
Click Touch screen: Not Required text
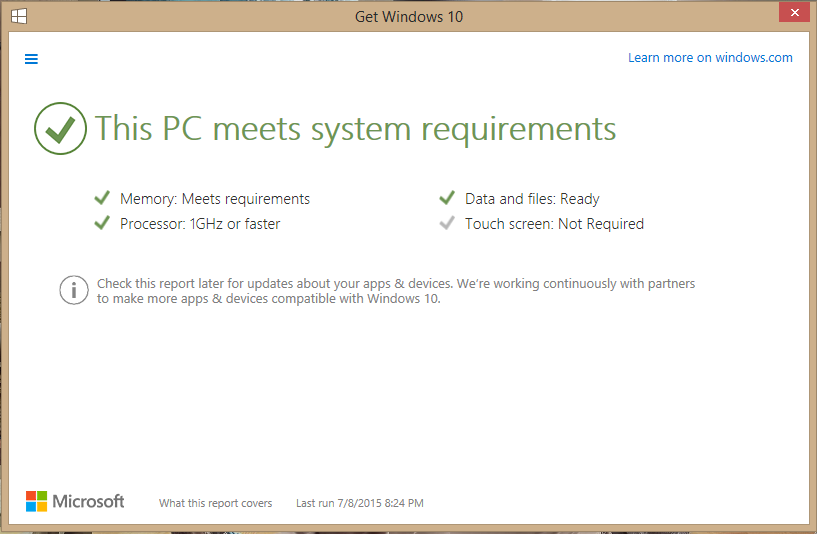point(554,224)
